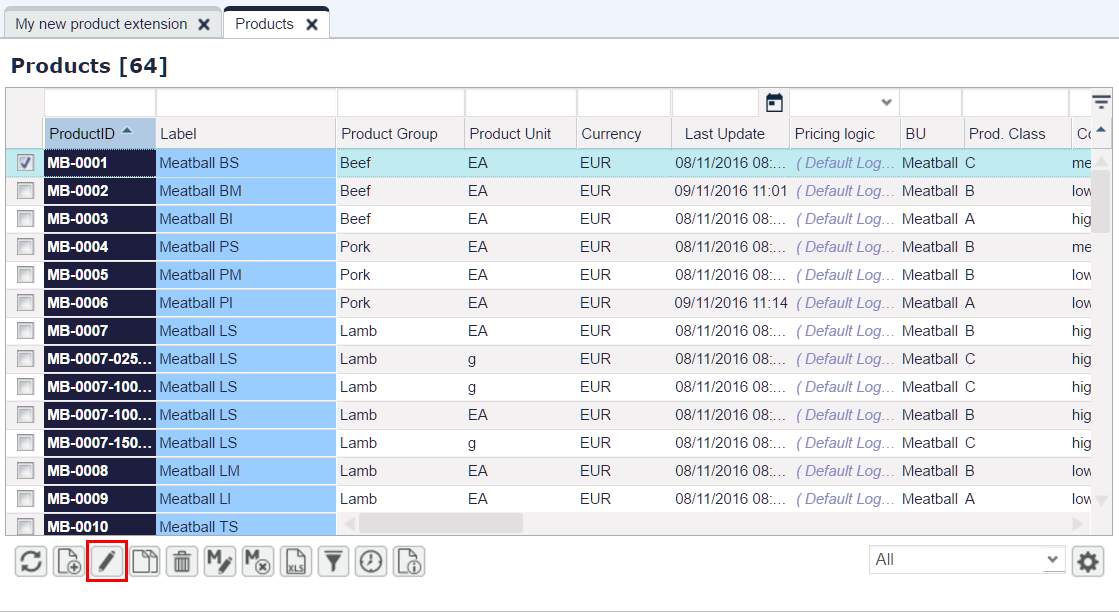Uncheck the MB-0001 row checkbox
Screen dimensions: 1119x612
tap(25, 163)
